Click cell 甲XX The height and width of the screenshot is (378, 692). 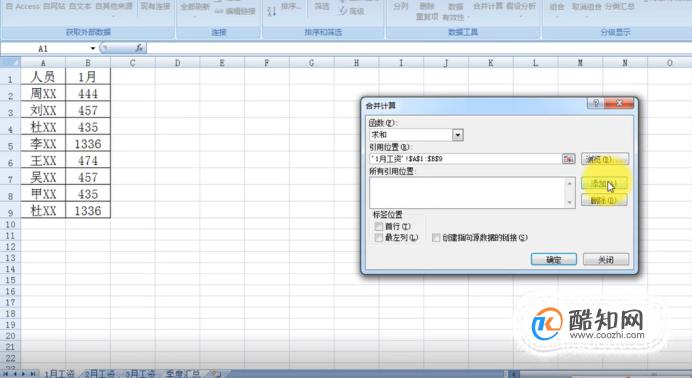click(43, 194)
